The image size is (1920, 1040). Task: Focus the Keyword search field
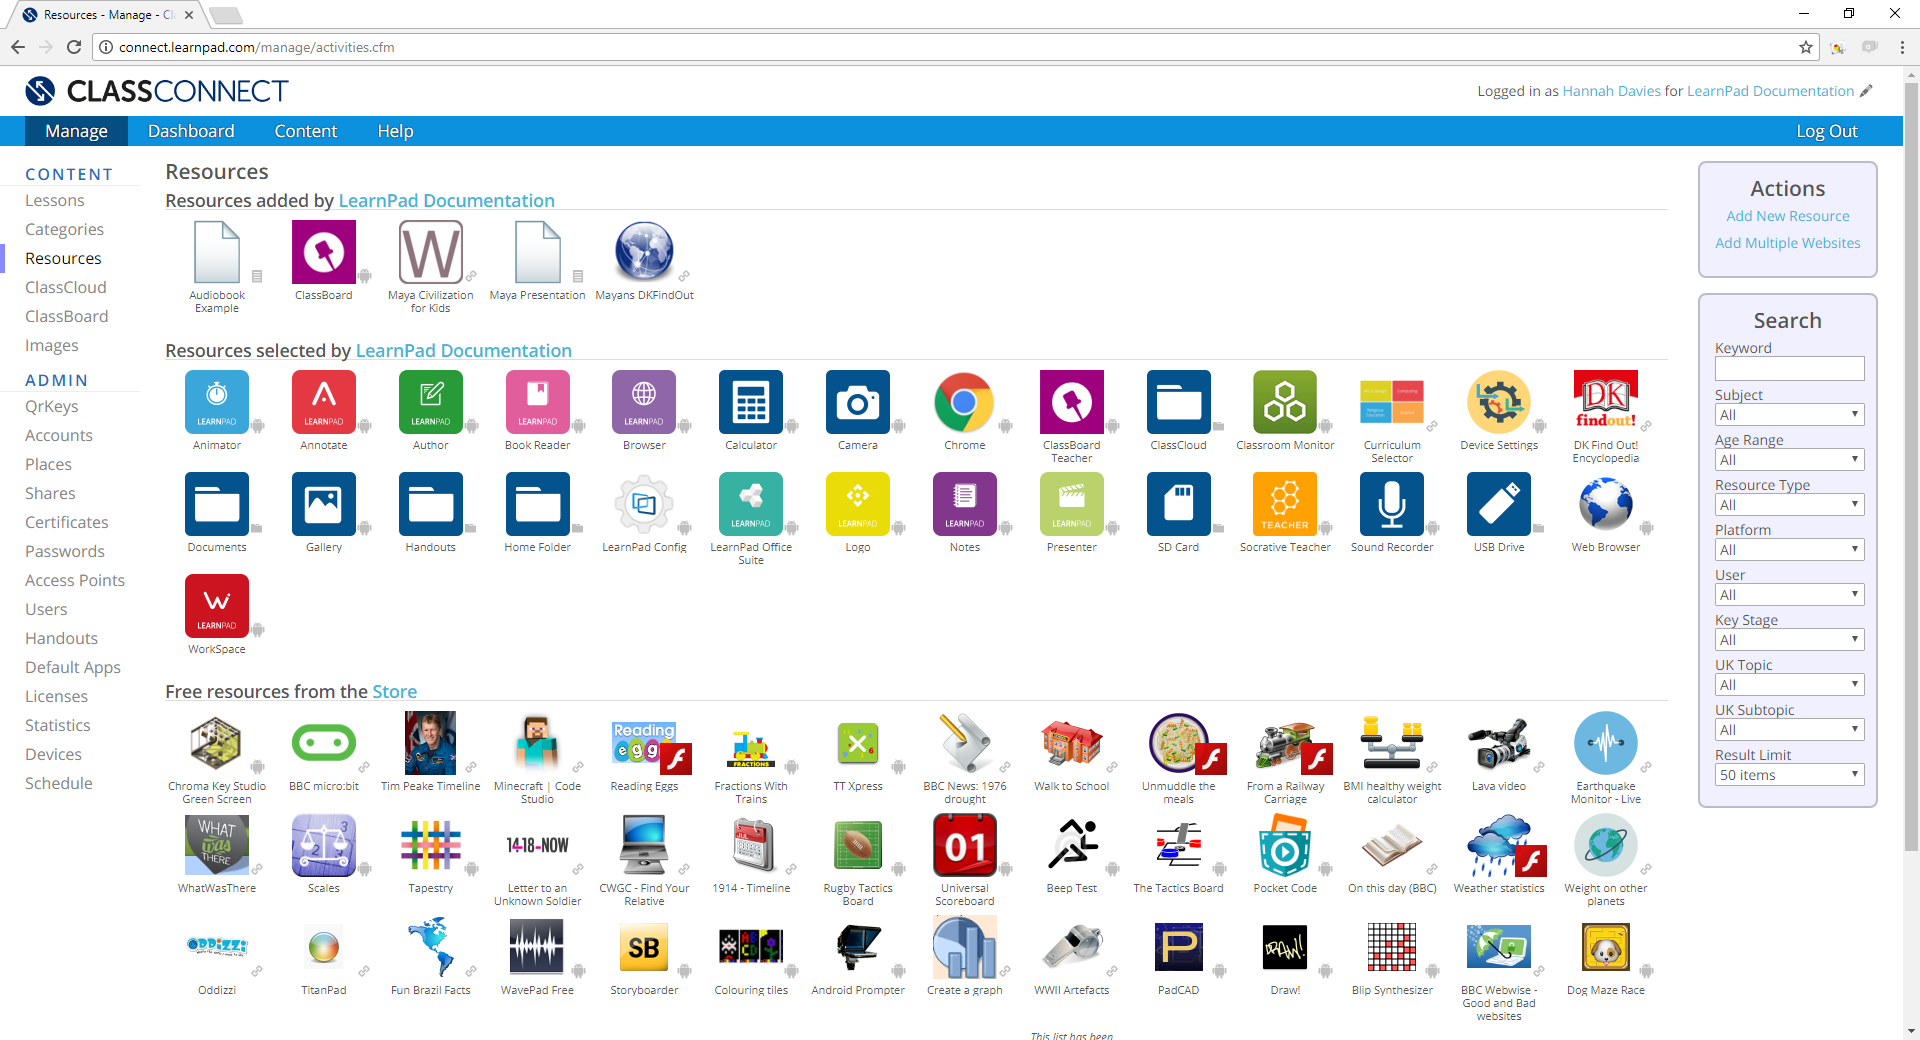[x=1789, y=369]
